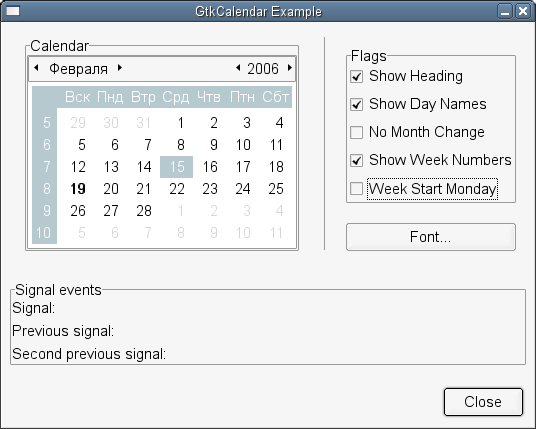
Task: Advance to next month arrow after Февраля
Action: point(120,68)
